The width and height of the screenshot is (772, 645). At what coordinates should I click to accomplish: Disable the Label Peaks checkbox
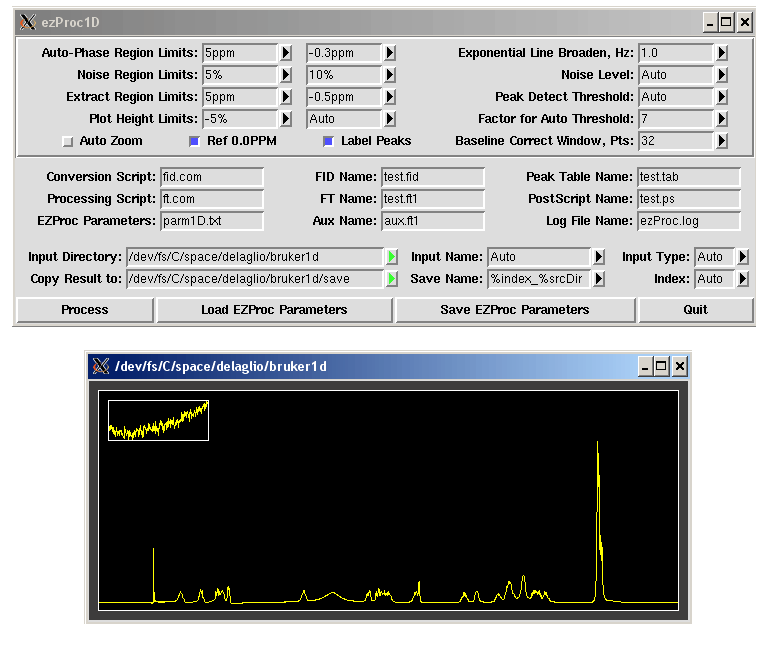(x=328, y=142)
